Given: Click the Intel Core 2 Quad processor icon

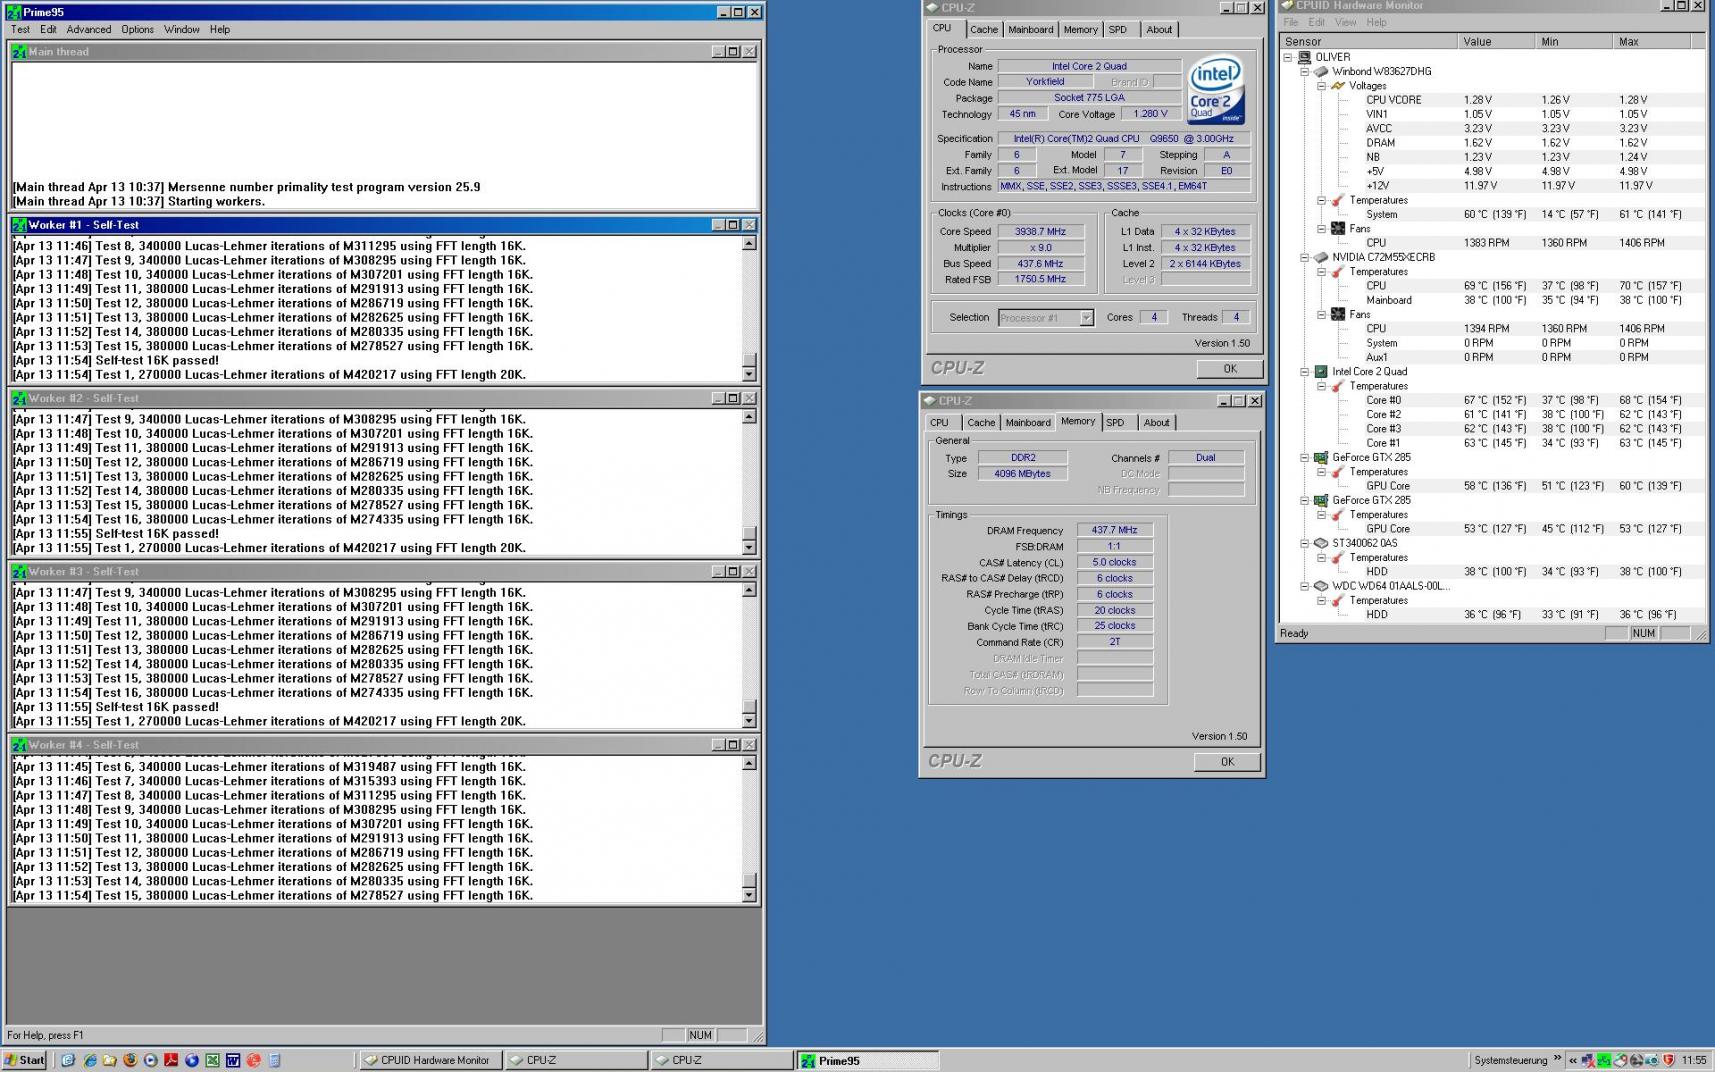Looking at the screenshot, I should point(1321,371).
